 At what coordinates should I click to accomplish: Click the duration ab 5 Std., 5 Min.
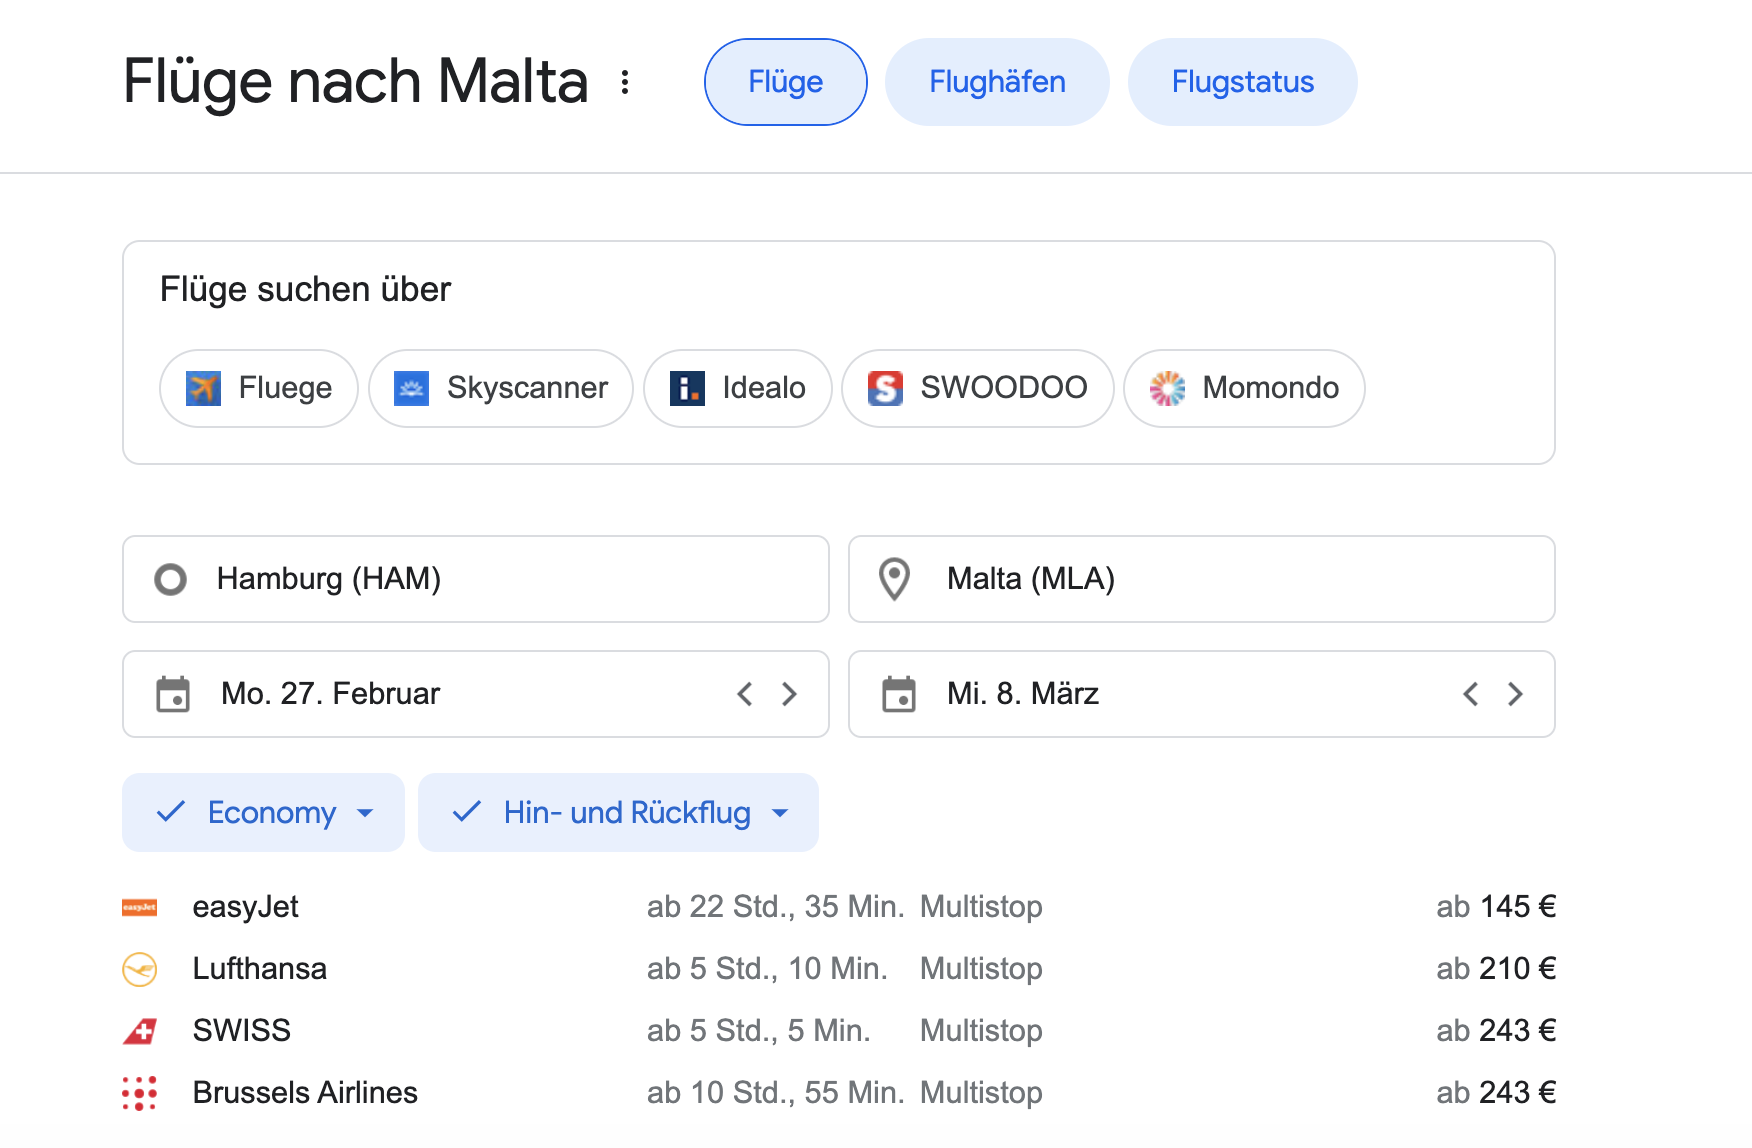758,1031
